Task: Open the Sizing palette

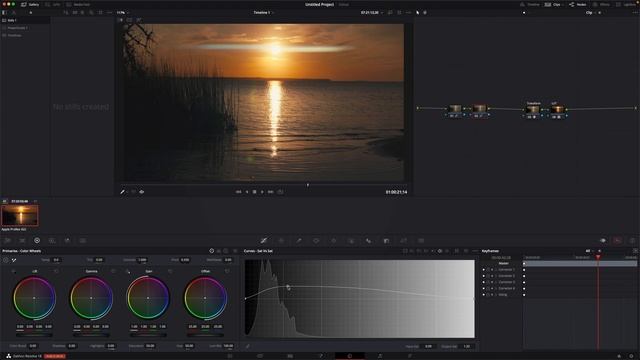Action: point(403,241)
